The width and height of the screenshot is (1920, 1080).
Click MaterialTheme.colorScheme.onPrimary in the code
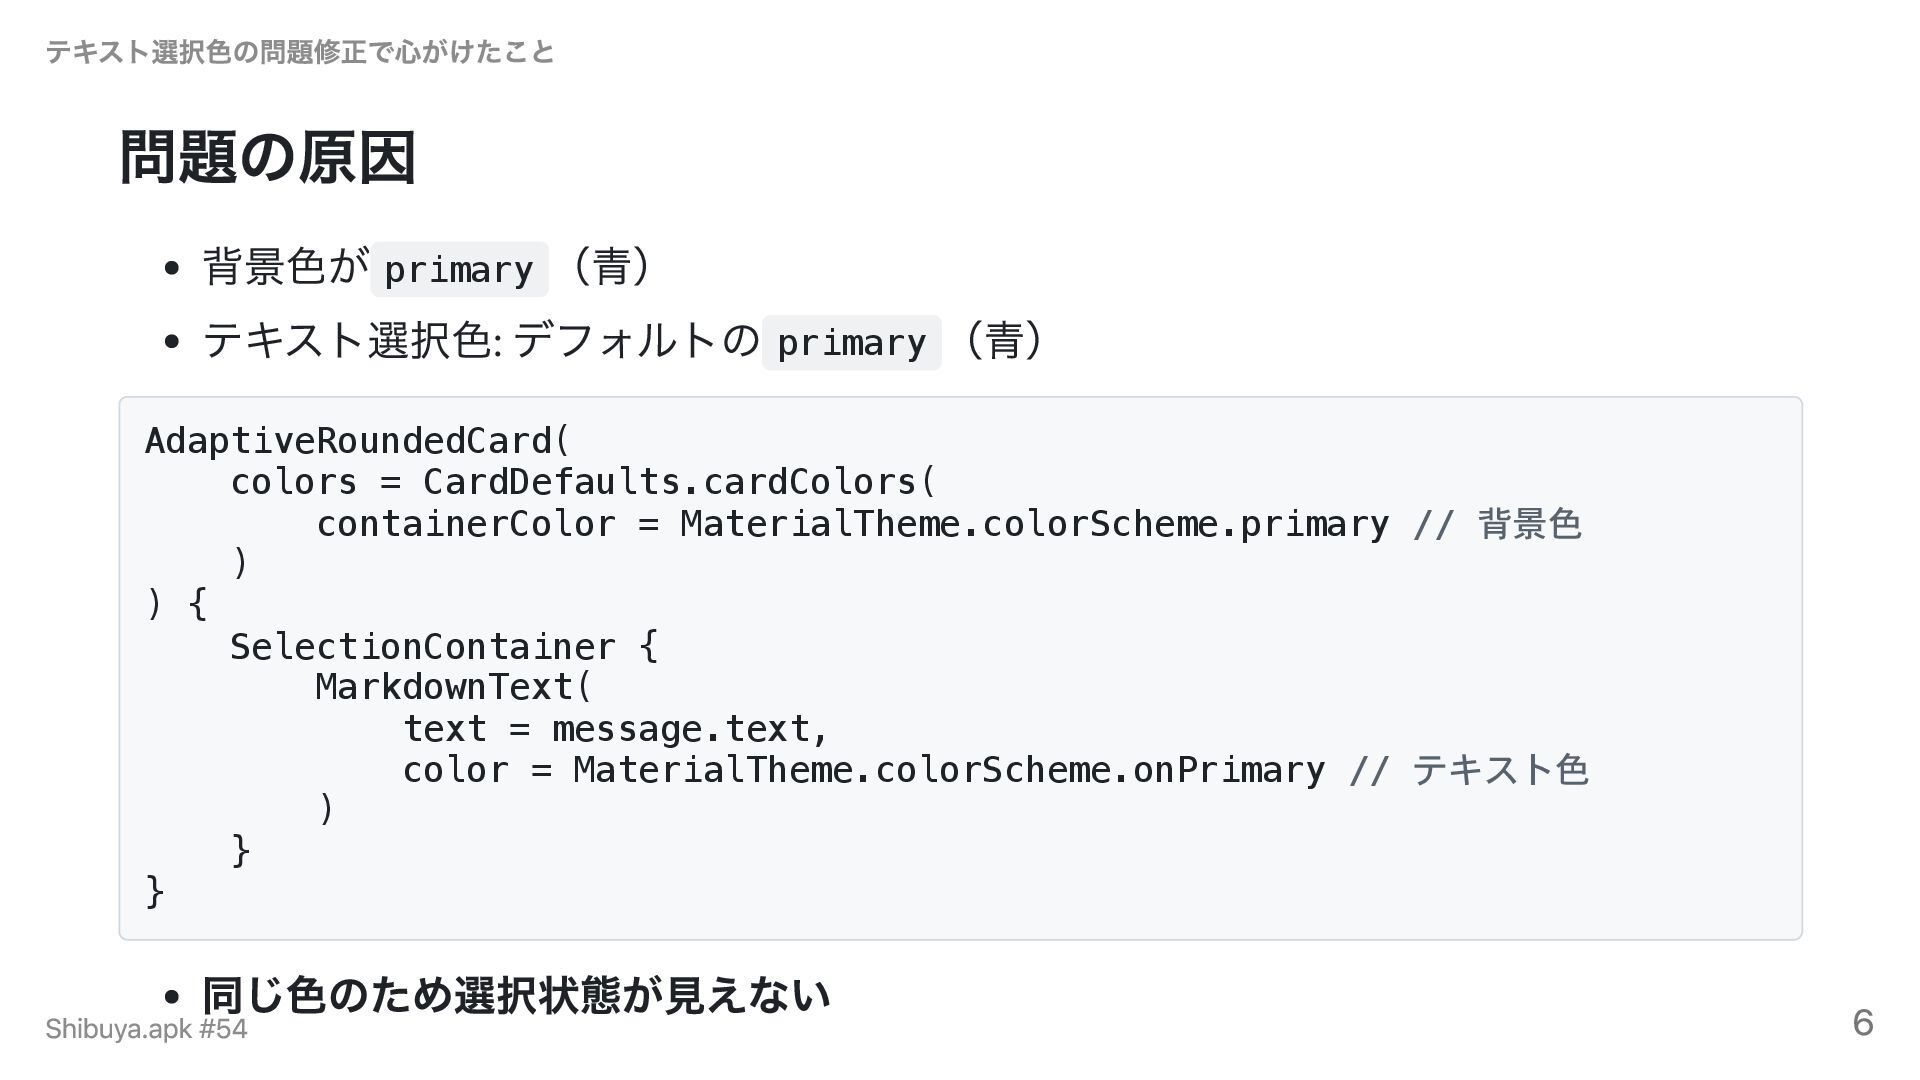(948, 770)
